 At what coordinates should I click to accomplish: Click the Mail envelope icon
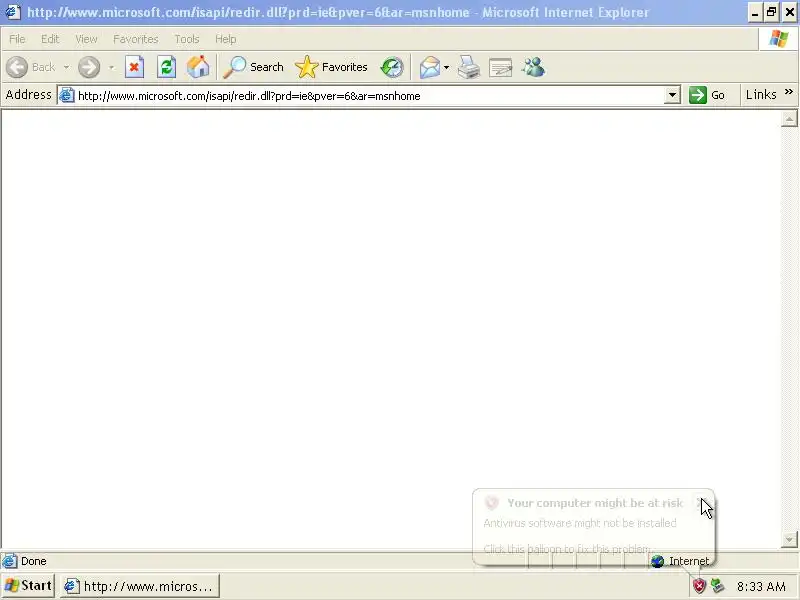tap(430, 67)
